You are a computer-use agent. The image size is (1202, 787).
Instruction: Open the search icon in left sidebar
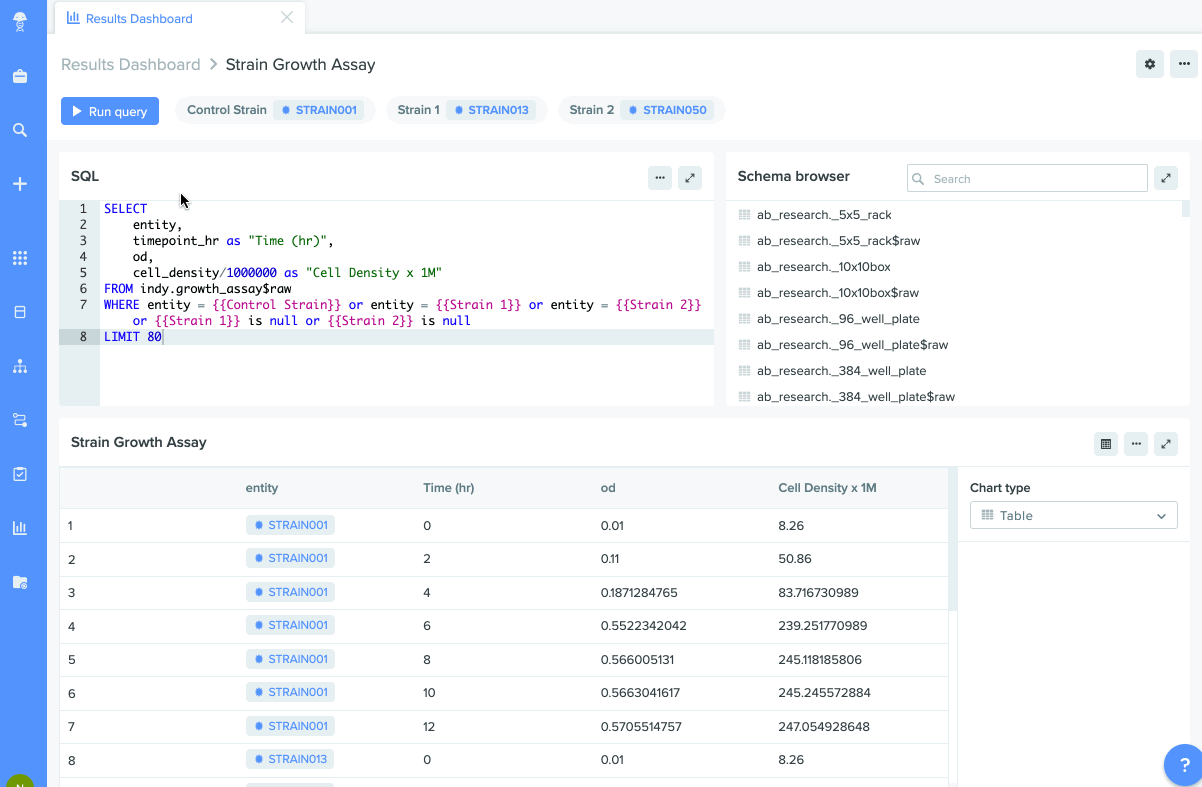(20, 130)
